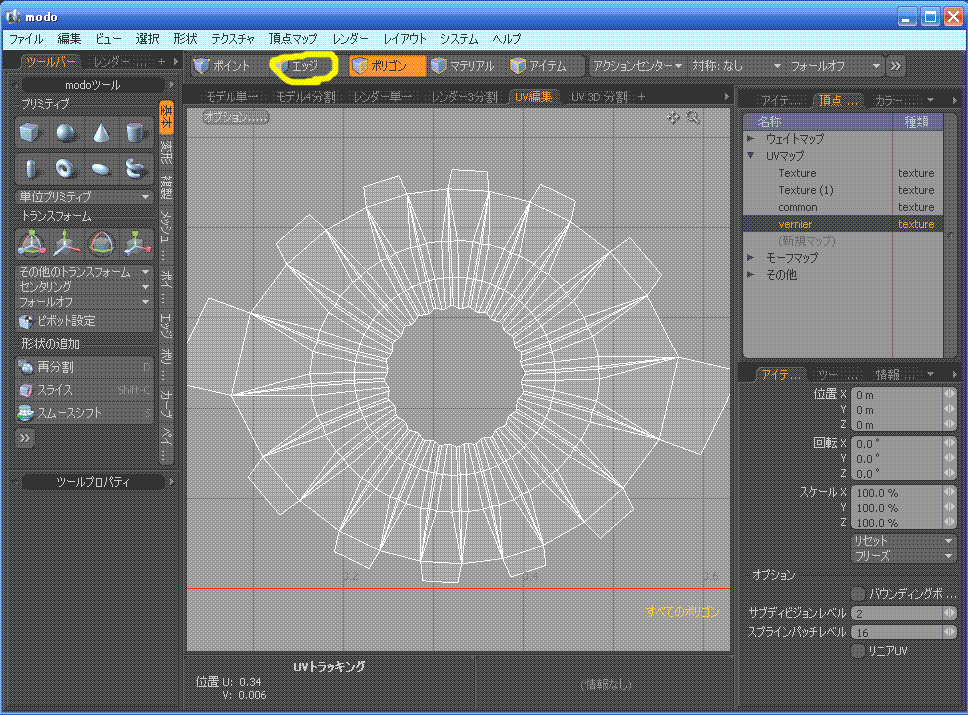Click the viewport zoom magnifier icon
This screenshot has width=968, height=715.
pos(693,118)
